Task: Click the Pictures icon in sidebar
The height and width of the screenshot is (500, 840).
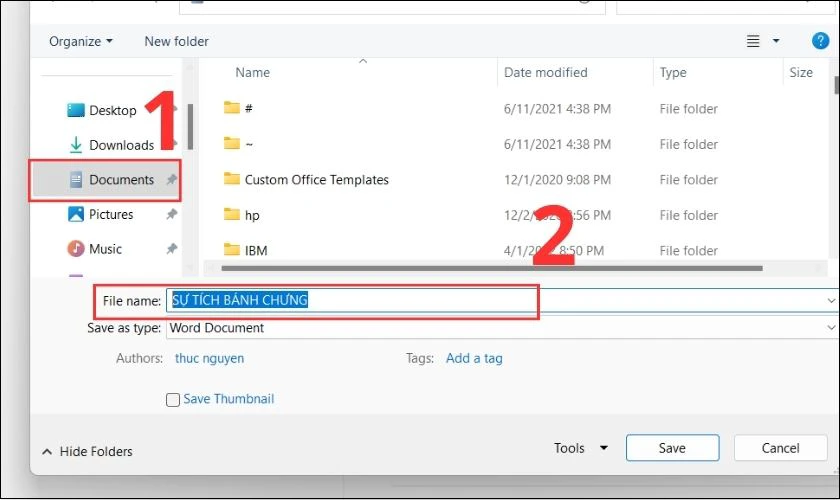Action: pyautogui.click(x=76, y=214)
